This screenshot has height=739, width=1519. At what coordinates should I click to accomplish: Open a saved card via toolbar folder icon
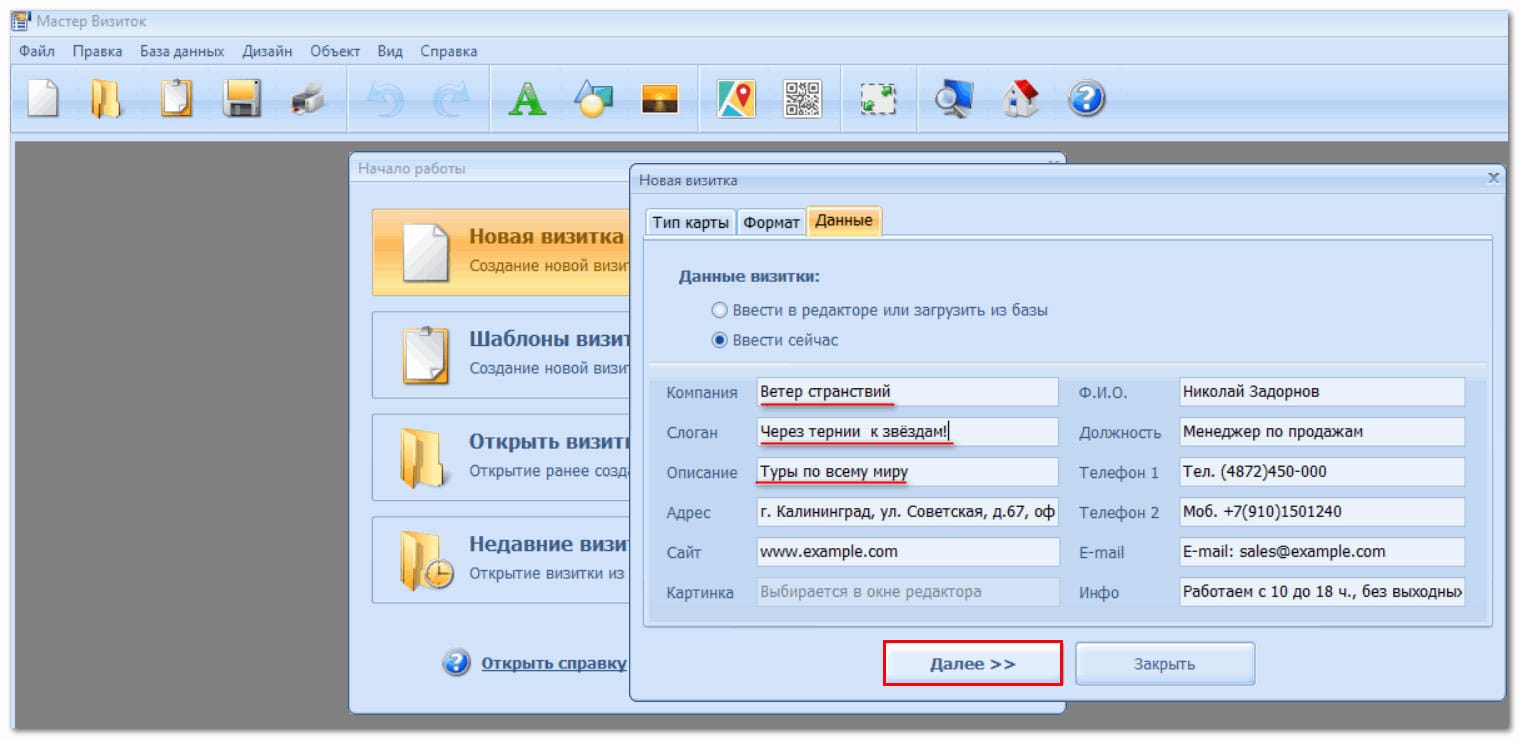pyautogui.click(x=106, y=98)
